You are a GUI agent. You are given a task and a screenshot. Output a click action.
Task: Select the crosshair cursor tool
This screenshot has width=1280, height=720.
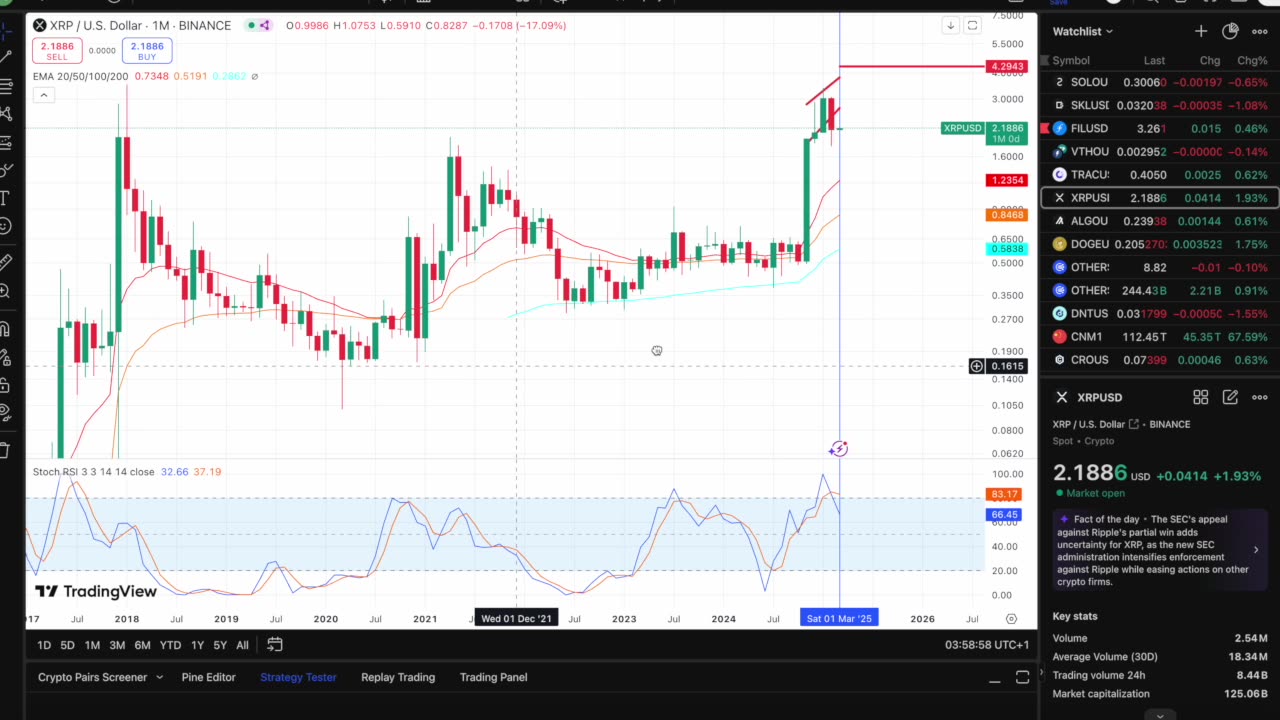[x=5, y=30]
